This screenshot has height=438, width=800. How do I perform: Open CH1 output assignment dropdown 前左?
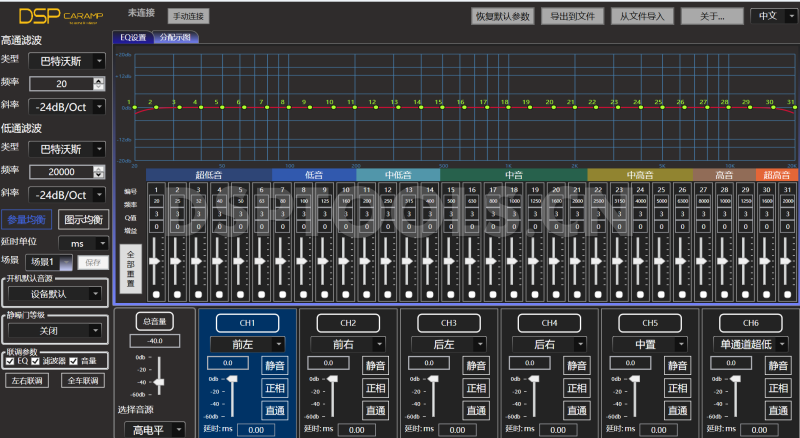click(249, 344)
